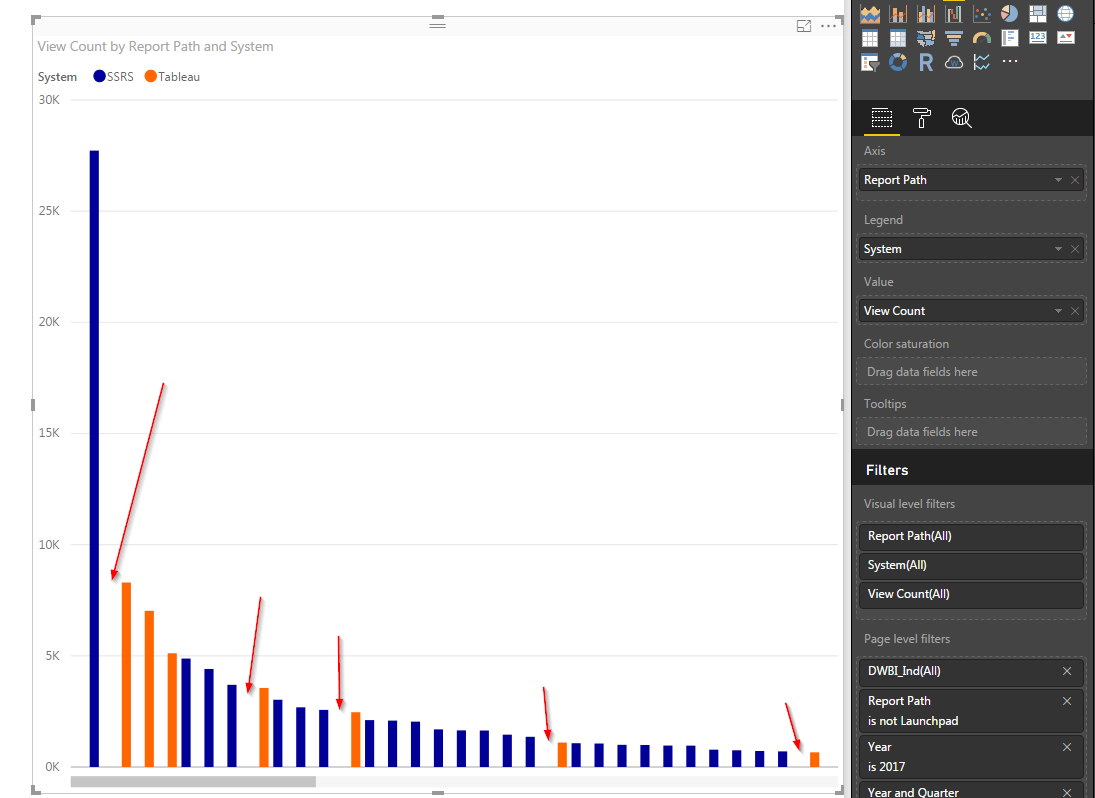Open the View Count value field dropdown

pyautogui.click(x=1058, y=311)
